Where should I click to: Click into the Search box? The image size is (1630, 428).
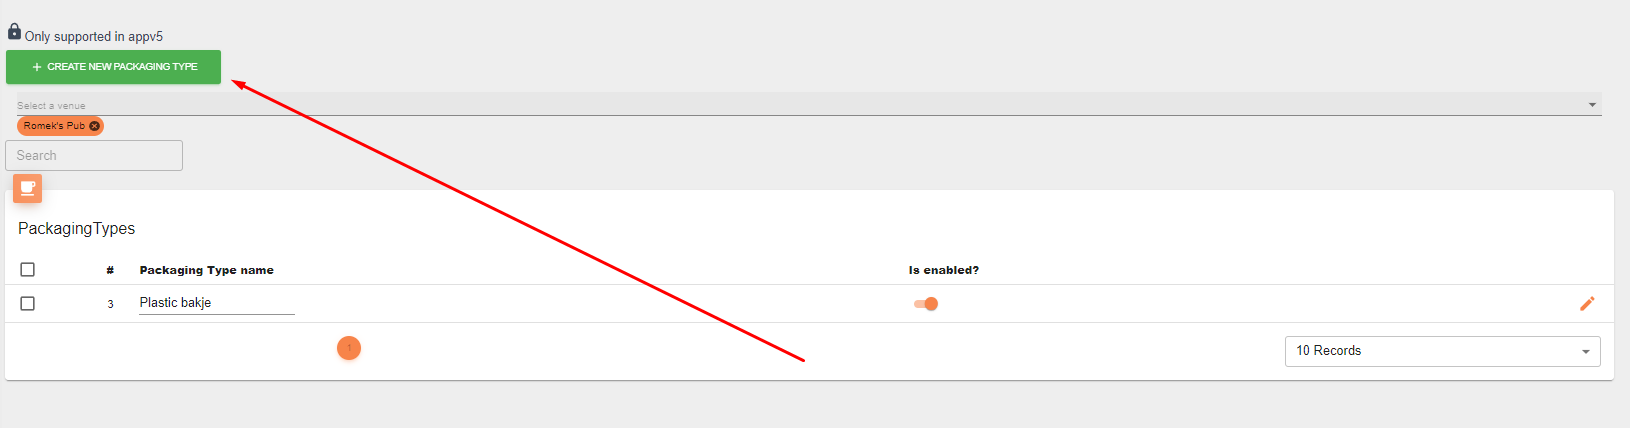pyautogui.click(x=94, y=155)
